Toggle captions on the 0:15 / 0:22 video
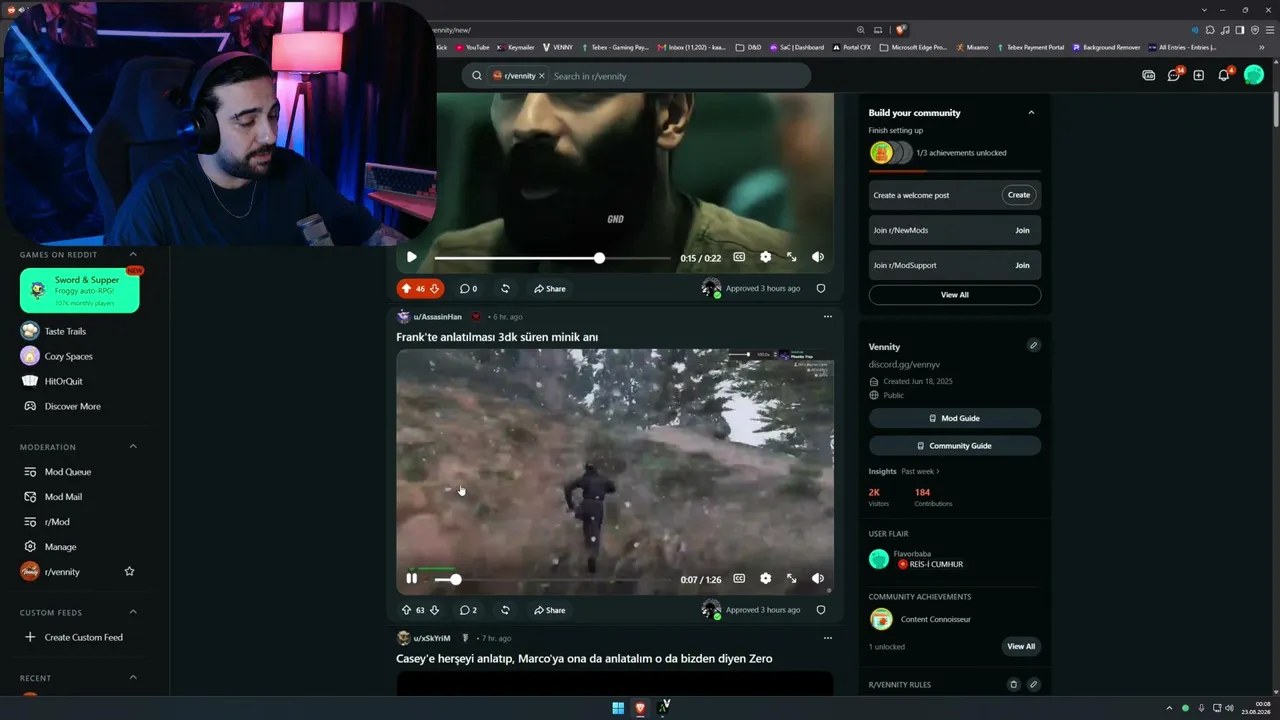 tap(739, 257)
